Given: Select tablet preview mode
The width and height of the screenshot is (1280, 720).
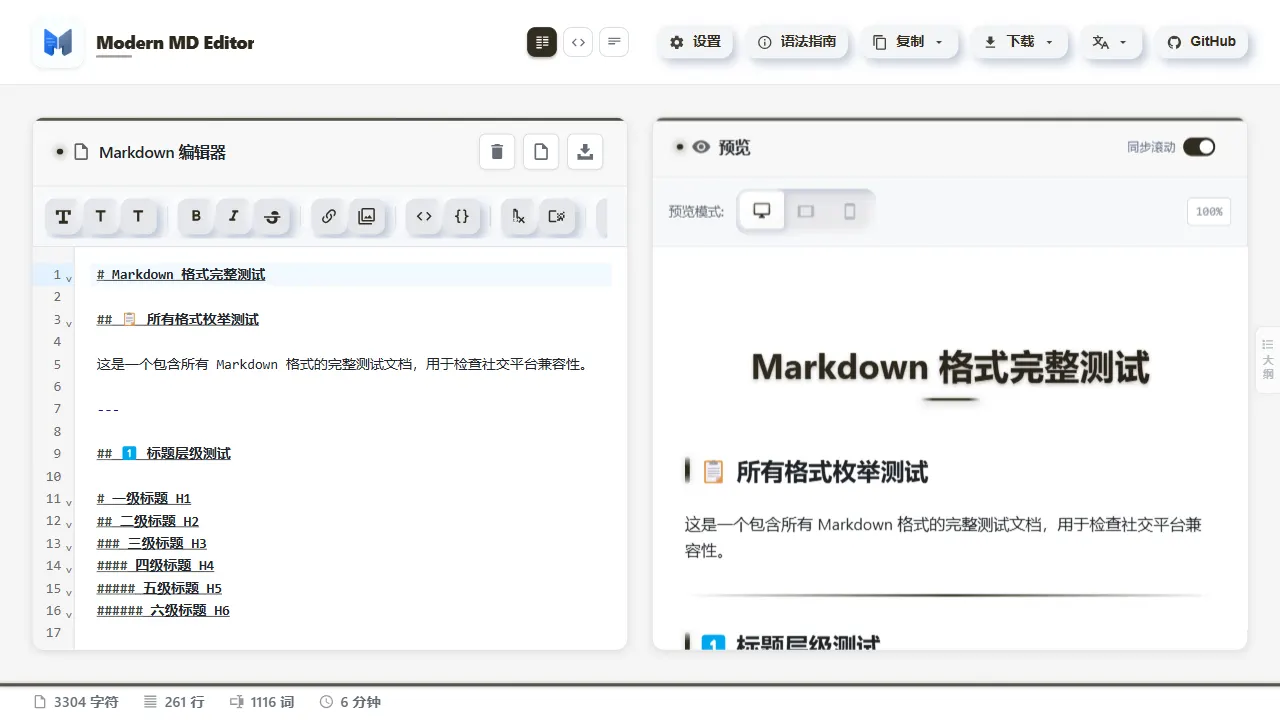Looking at the screenshot, I should (806, 211).
